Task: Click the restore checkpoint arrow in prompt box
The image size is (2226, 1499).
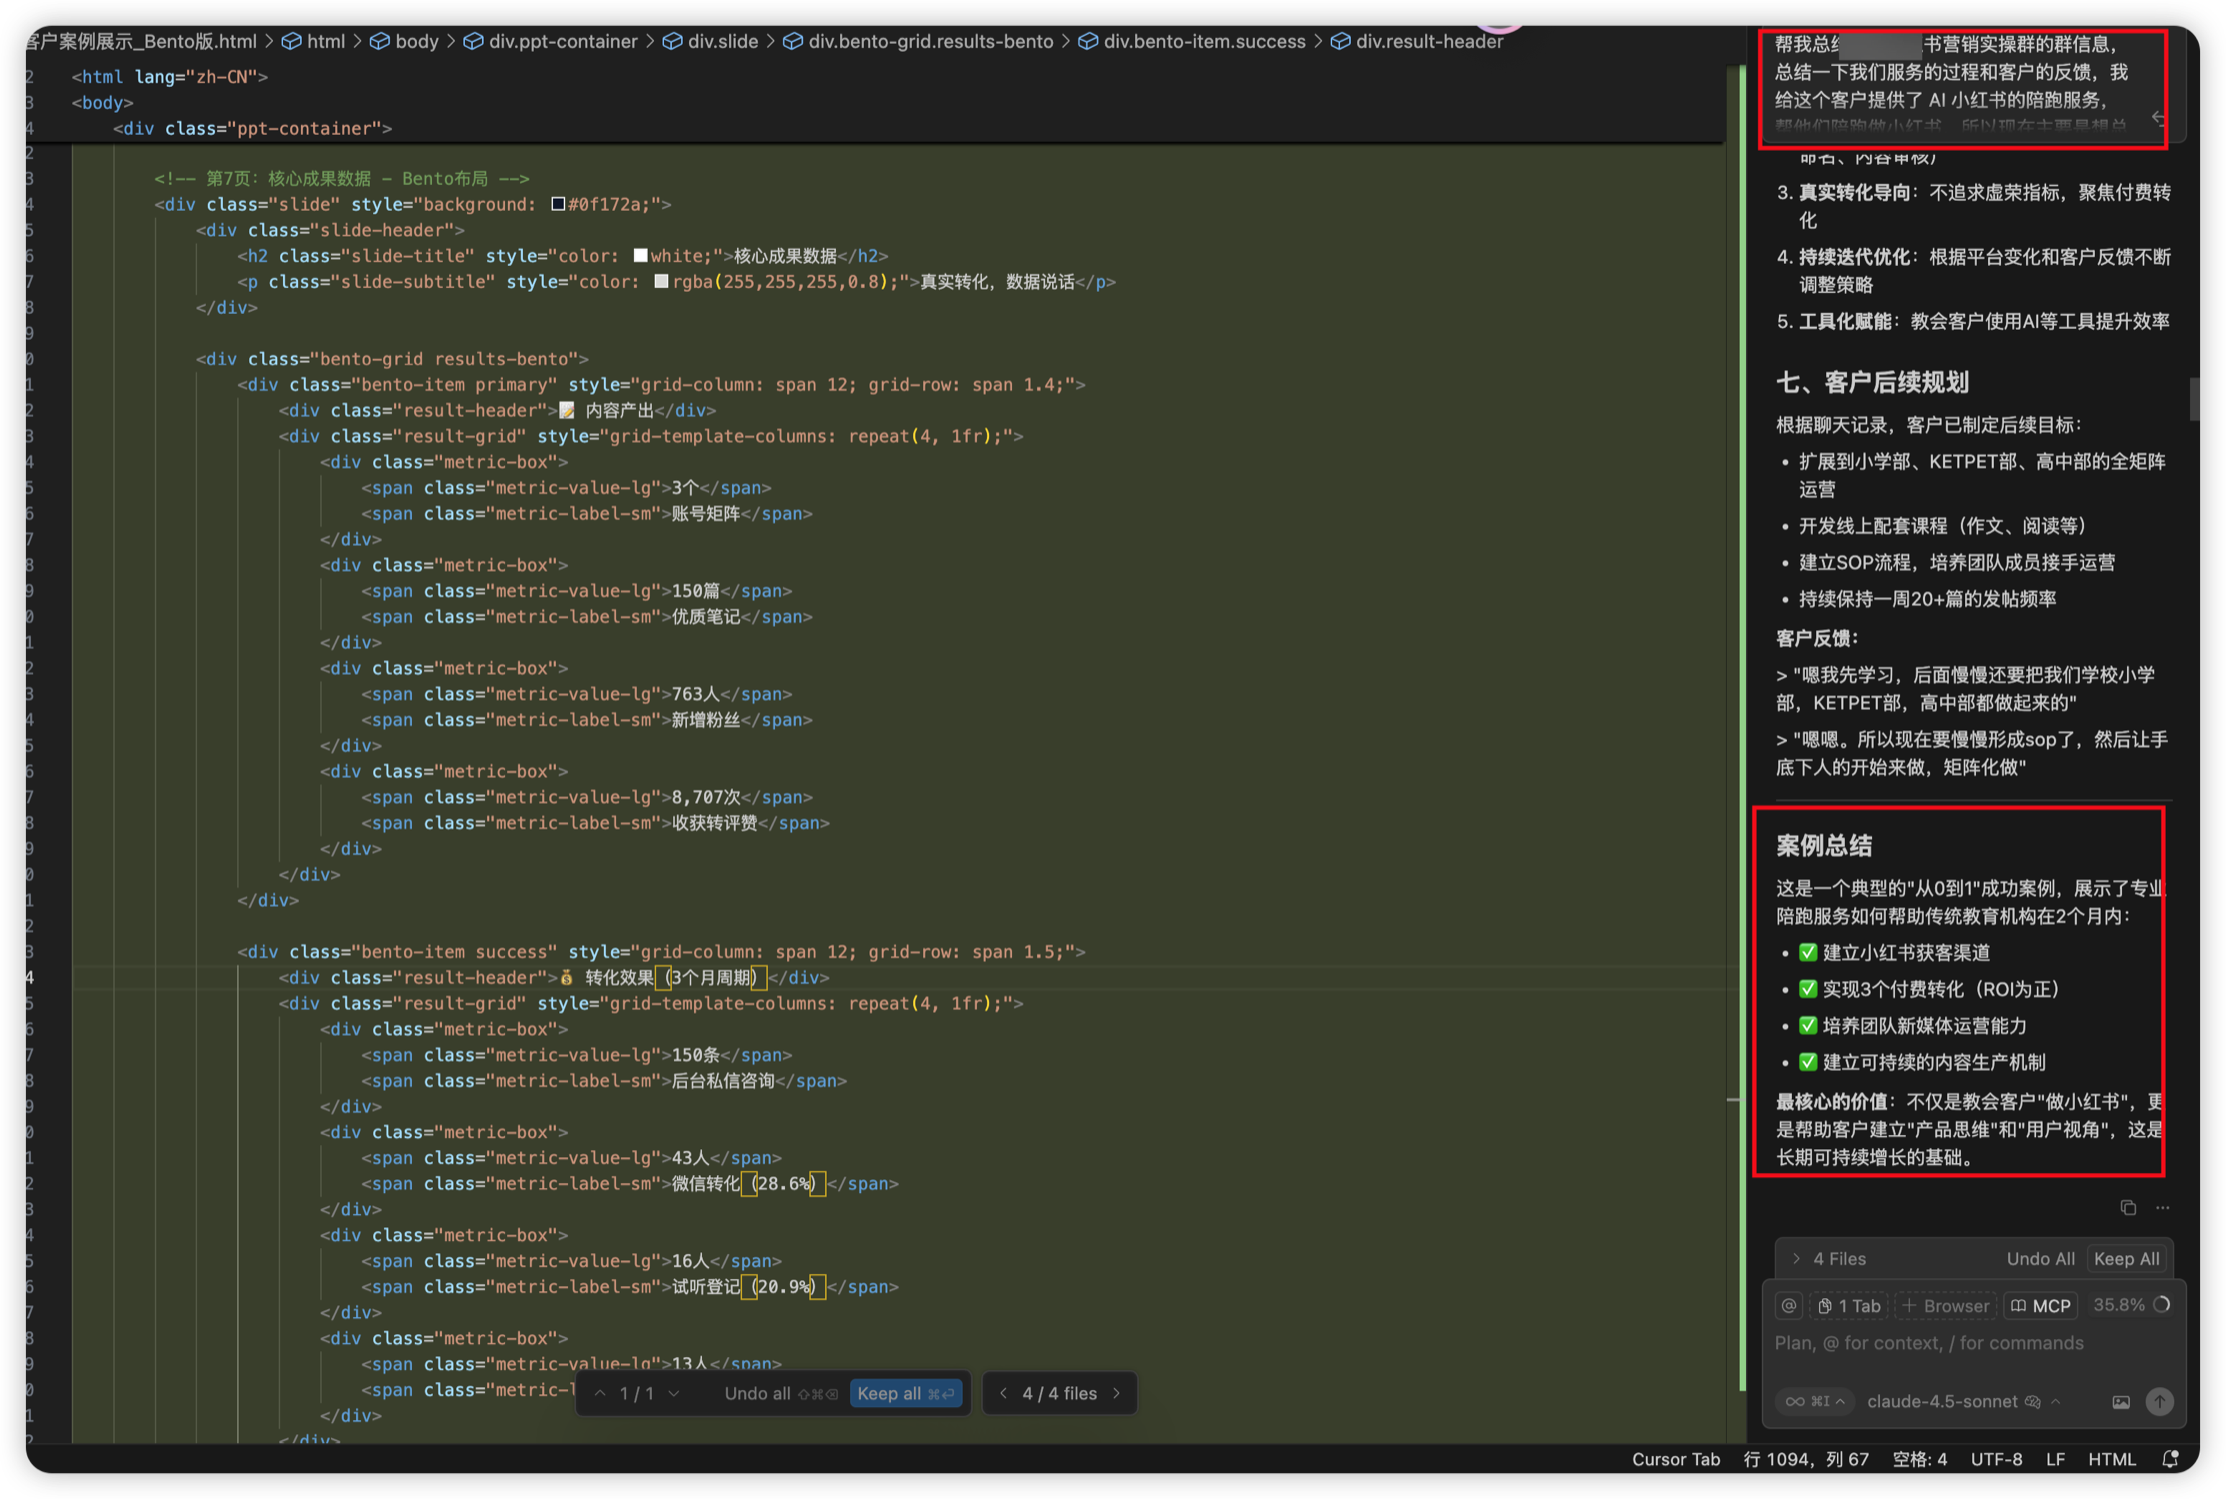Action: (x=2158, y=118)
